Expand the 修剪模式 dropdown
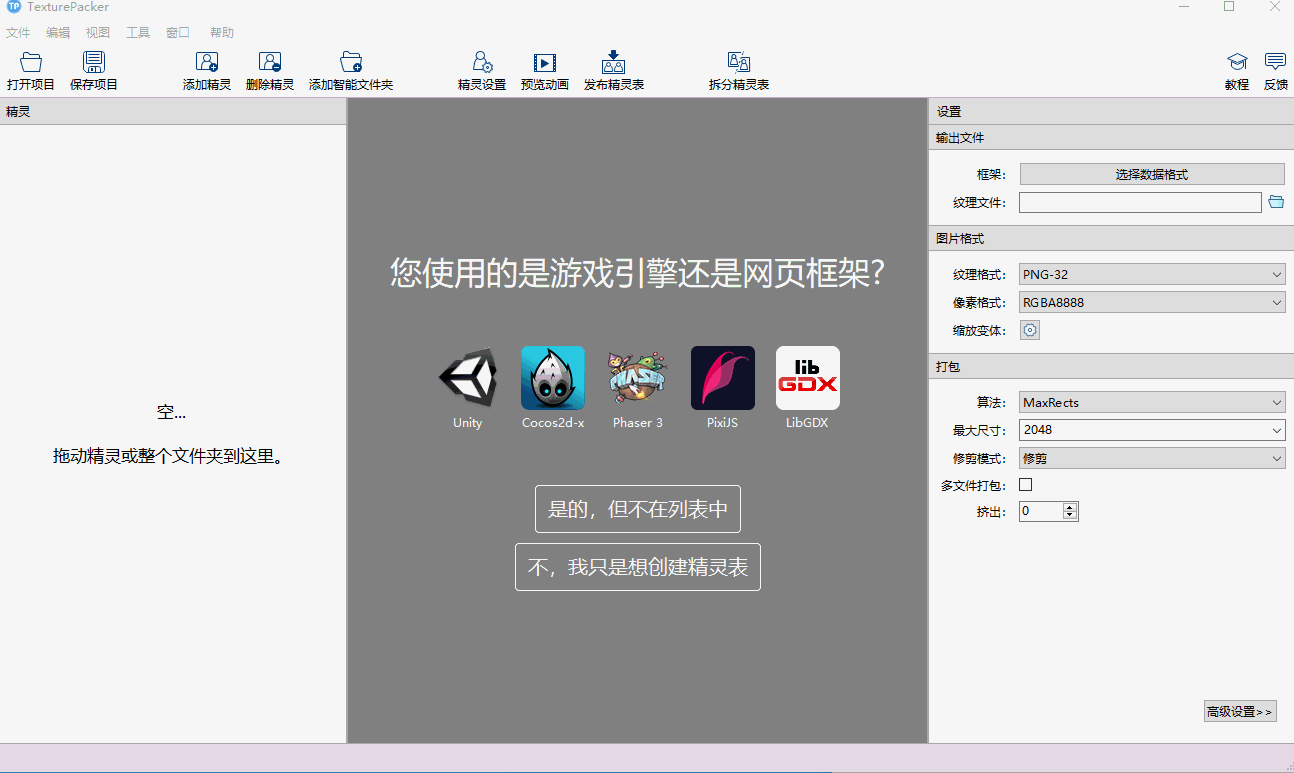This screenshot has height=773, width=1294. (x=1152, y=458)
